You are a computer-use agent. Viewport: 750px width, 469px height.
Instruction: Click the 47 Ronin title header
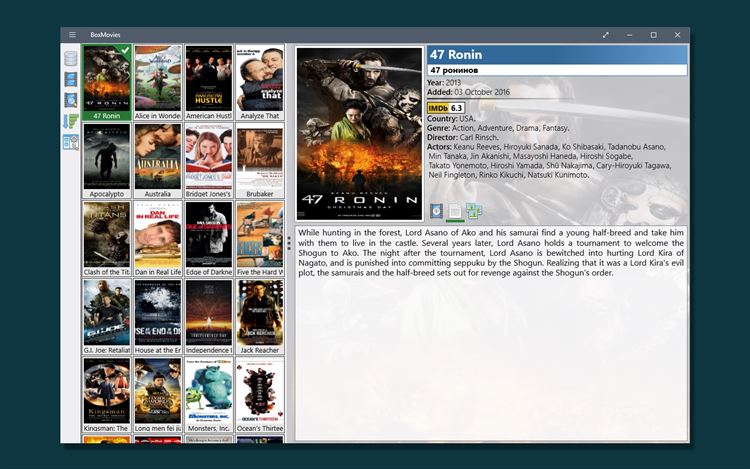[x=557, y=55]
